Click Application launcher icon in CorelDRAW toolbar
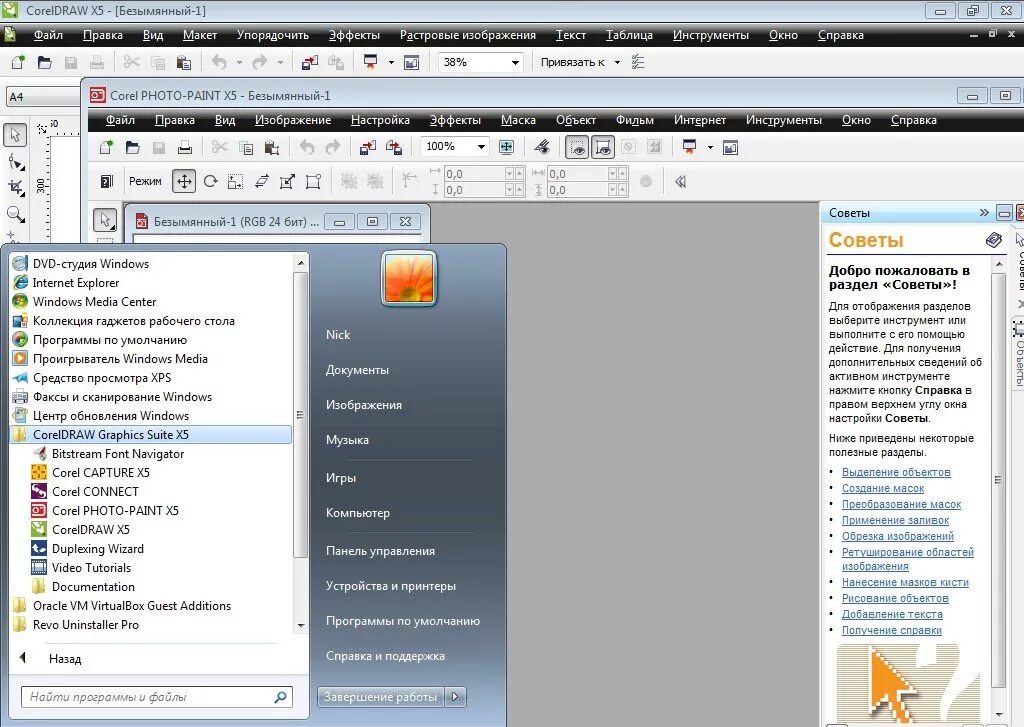The image size is (1024, 727). point(370,63)
